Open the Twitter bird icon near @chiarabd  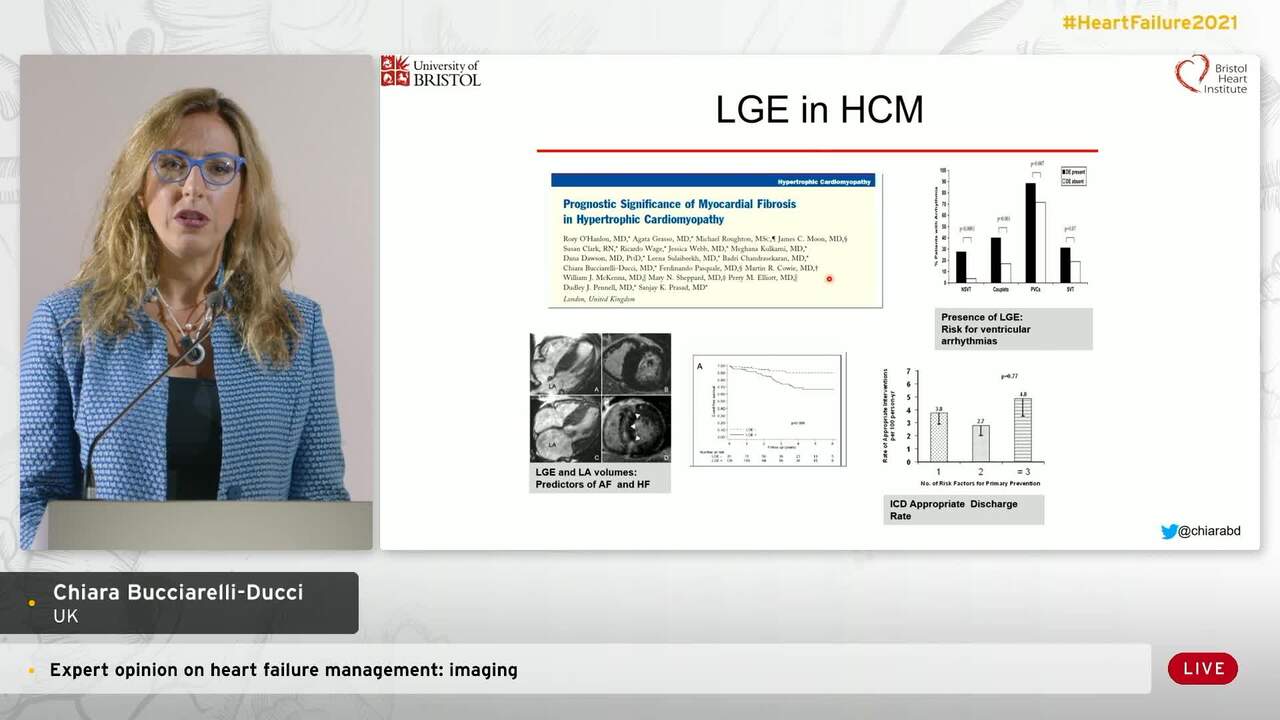pyautogui.click(x=1169, y=532)
